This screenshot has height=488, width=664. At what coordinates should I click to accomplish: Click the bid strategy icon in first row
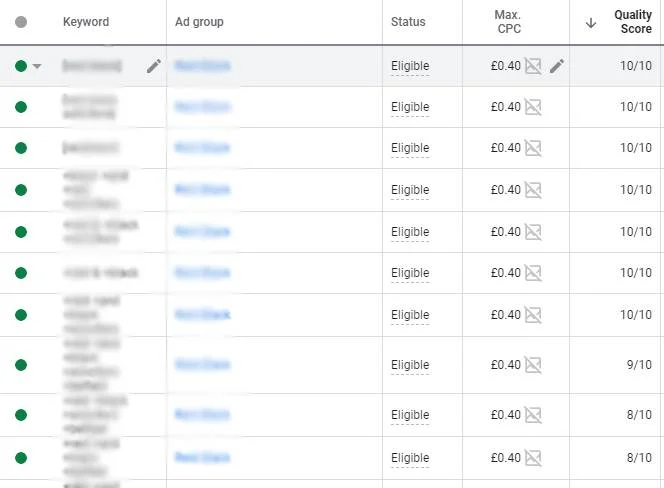[534, 66]
